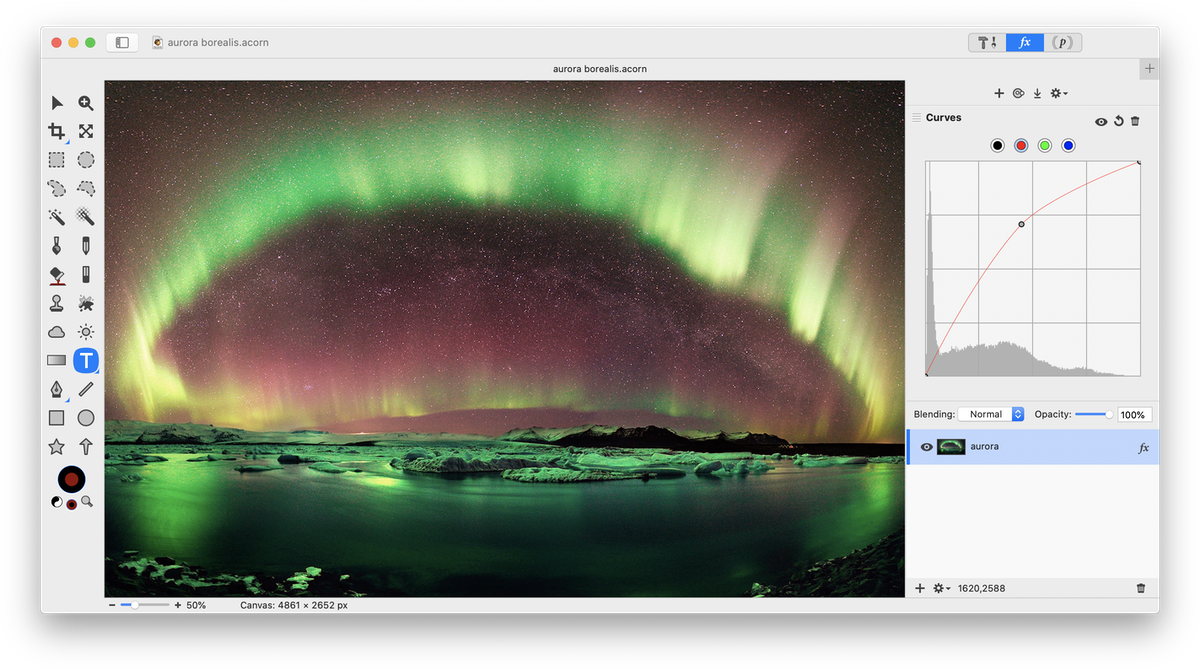1200x670 pixels.
Task: Reset the Curves filter
Action: (x=1119, y=121)
